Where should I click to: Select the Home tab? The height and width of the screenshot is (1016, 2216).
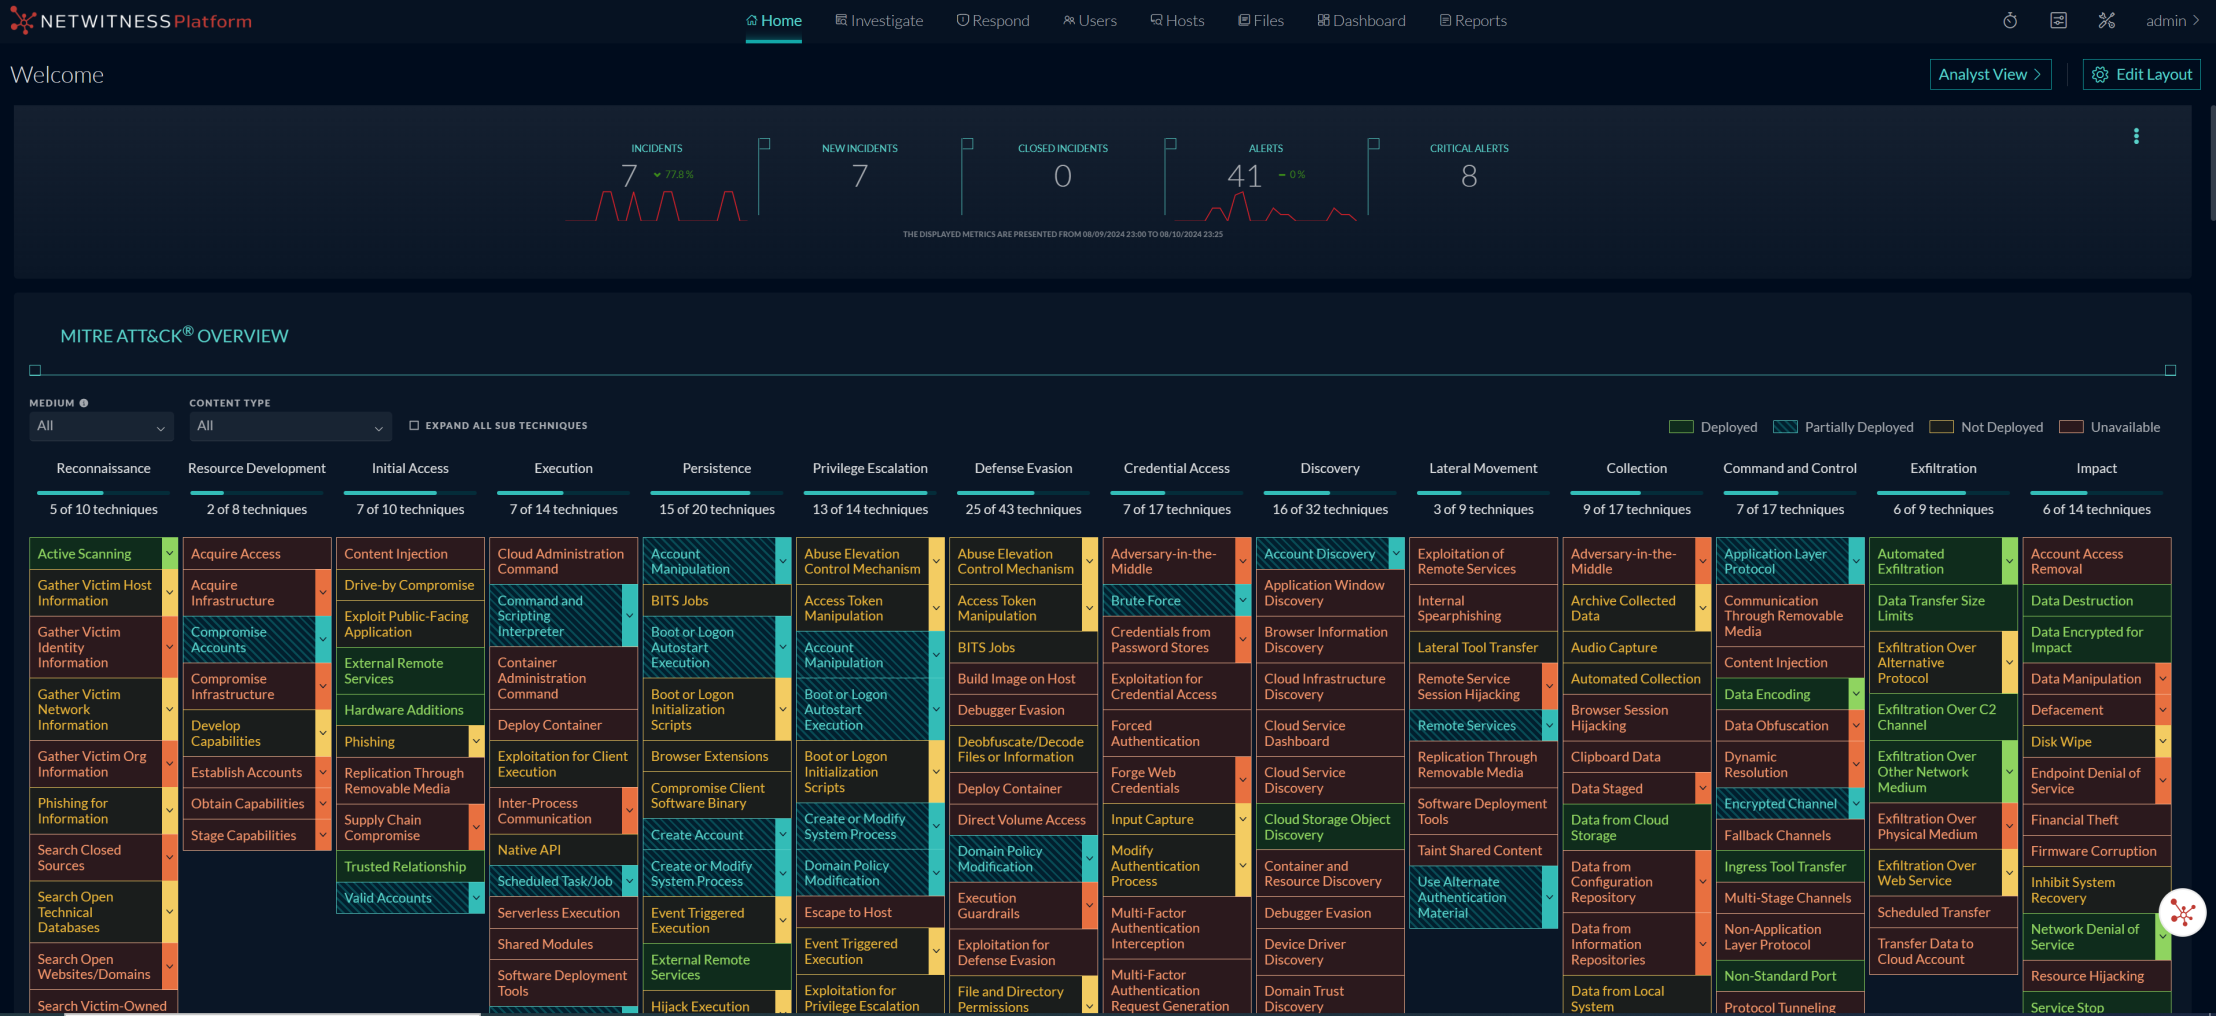774,21
